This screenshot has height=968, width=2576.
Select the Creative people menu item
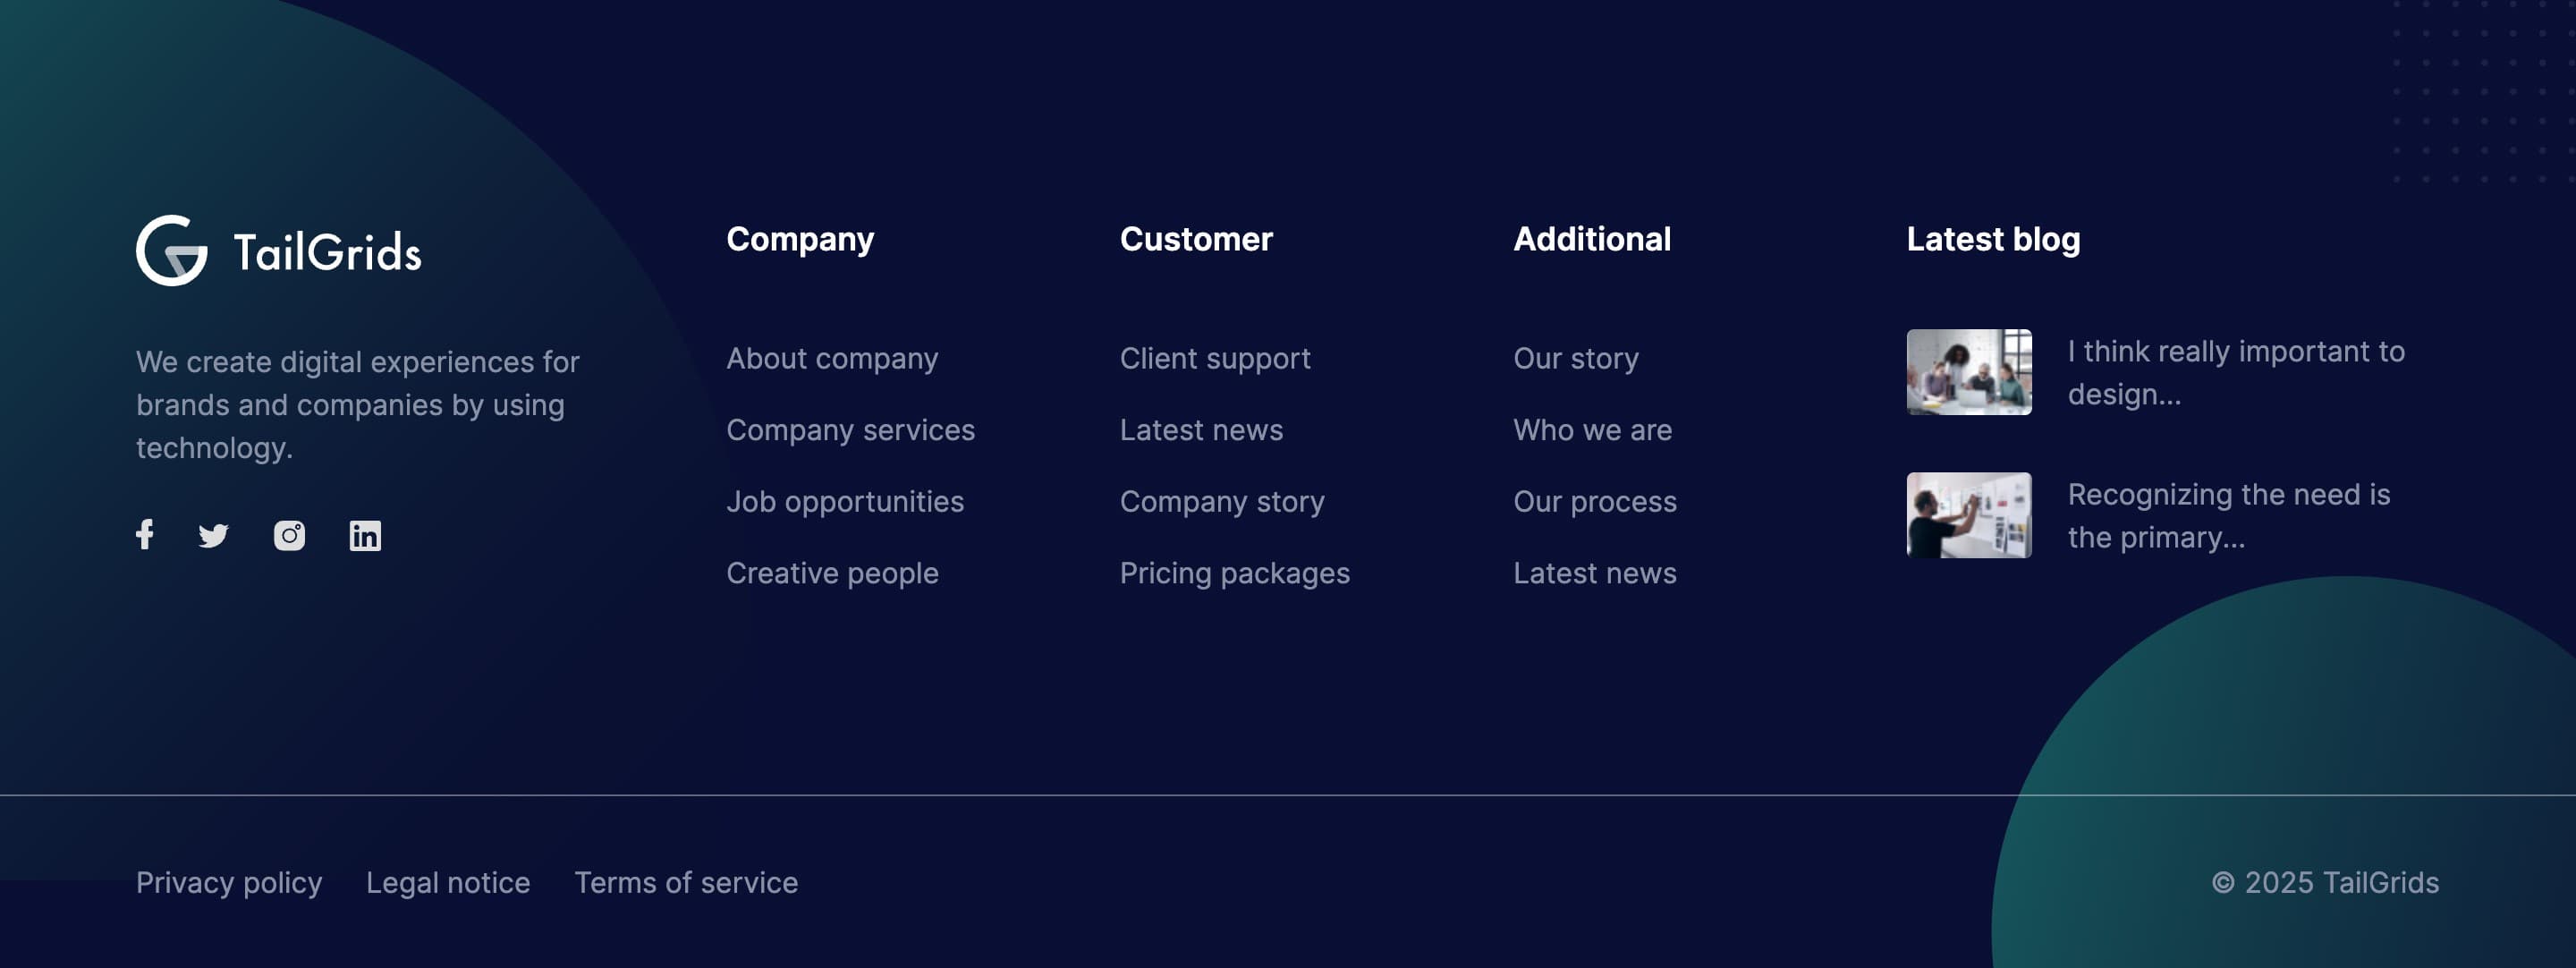[x=831, y=573]
